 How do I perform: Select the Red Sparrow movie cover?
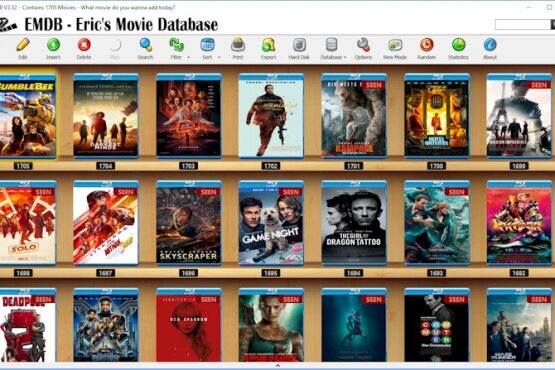coord(189,325)
